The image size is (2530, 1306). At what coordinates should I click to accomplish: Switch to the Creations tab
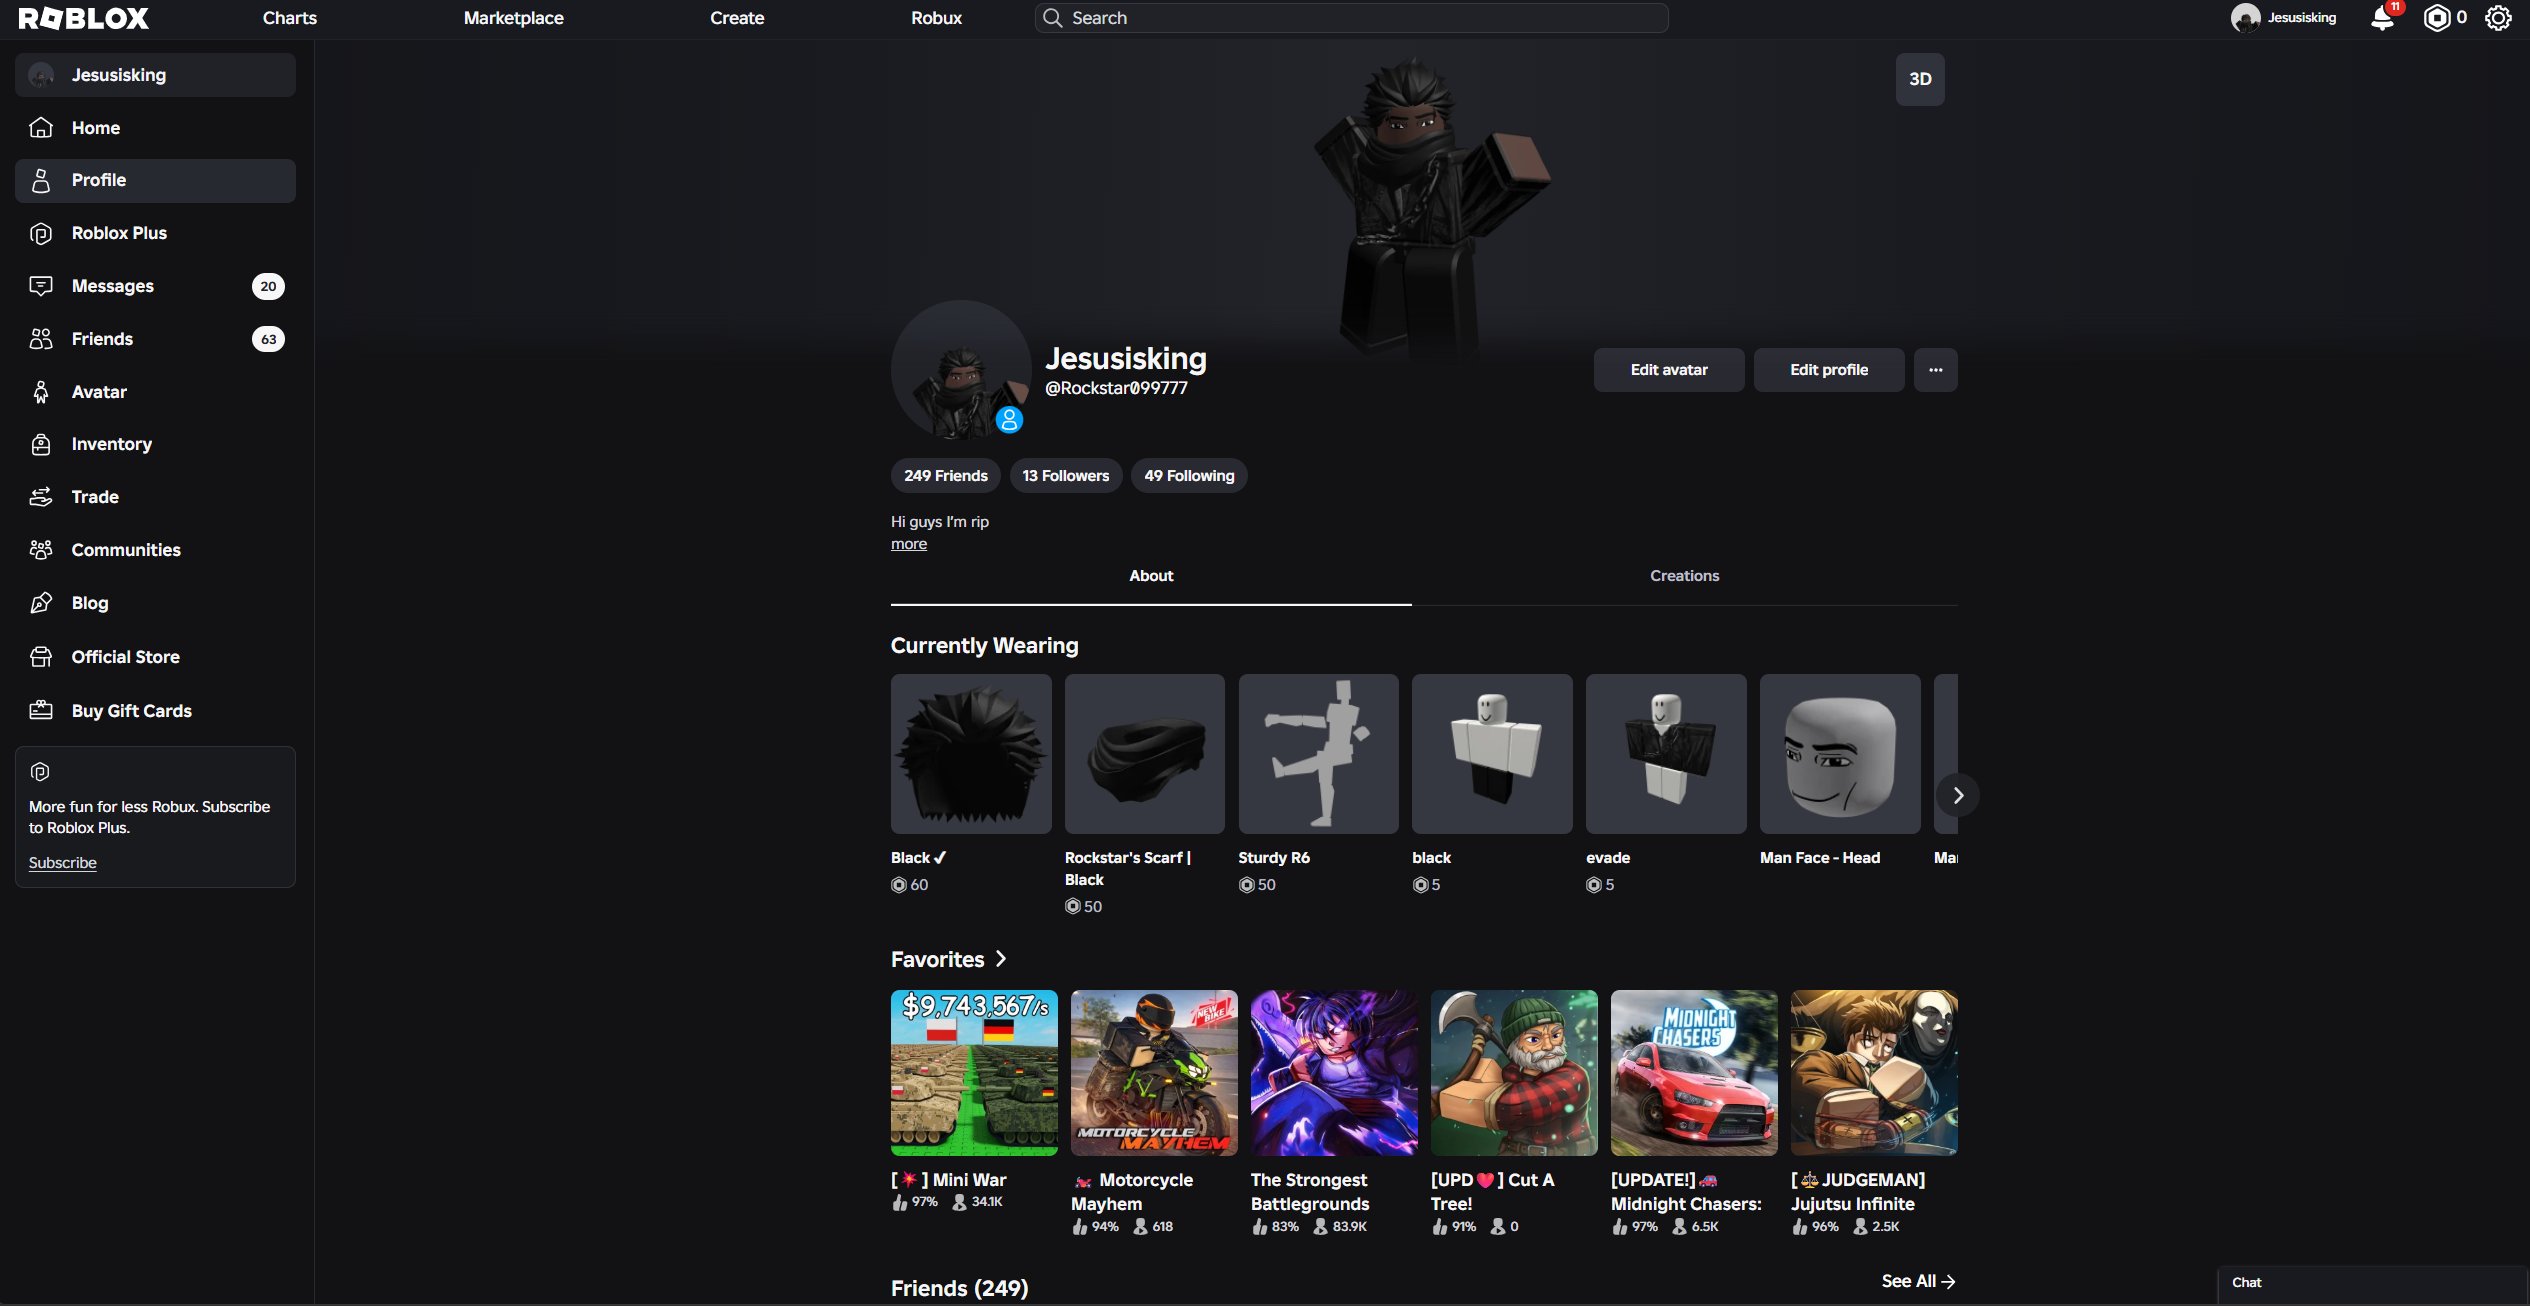[1684, 576]
